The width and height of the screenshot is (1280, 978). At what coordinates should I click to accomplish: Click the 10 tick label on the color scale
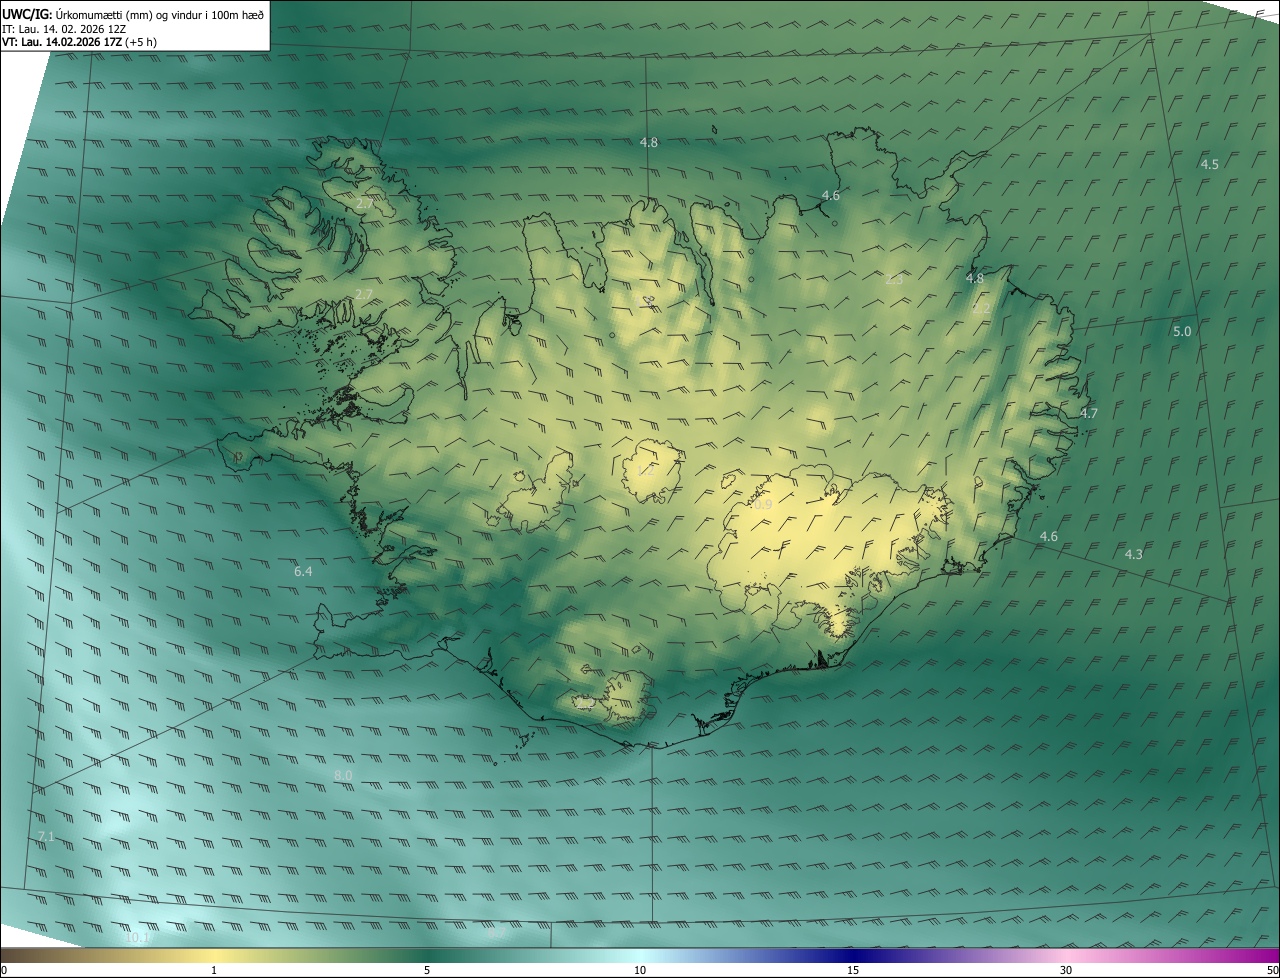640,970
